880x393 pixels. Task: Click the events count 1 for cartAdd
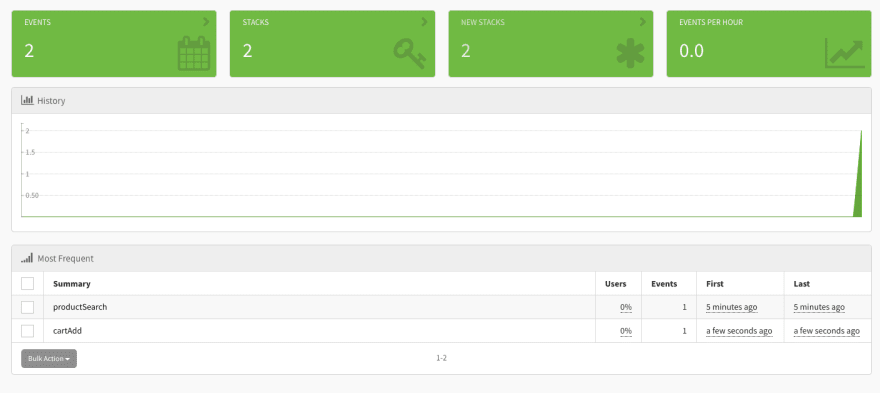[x=685, y=331]
